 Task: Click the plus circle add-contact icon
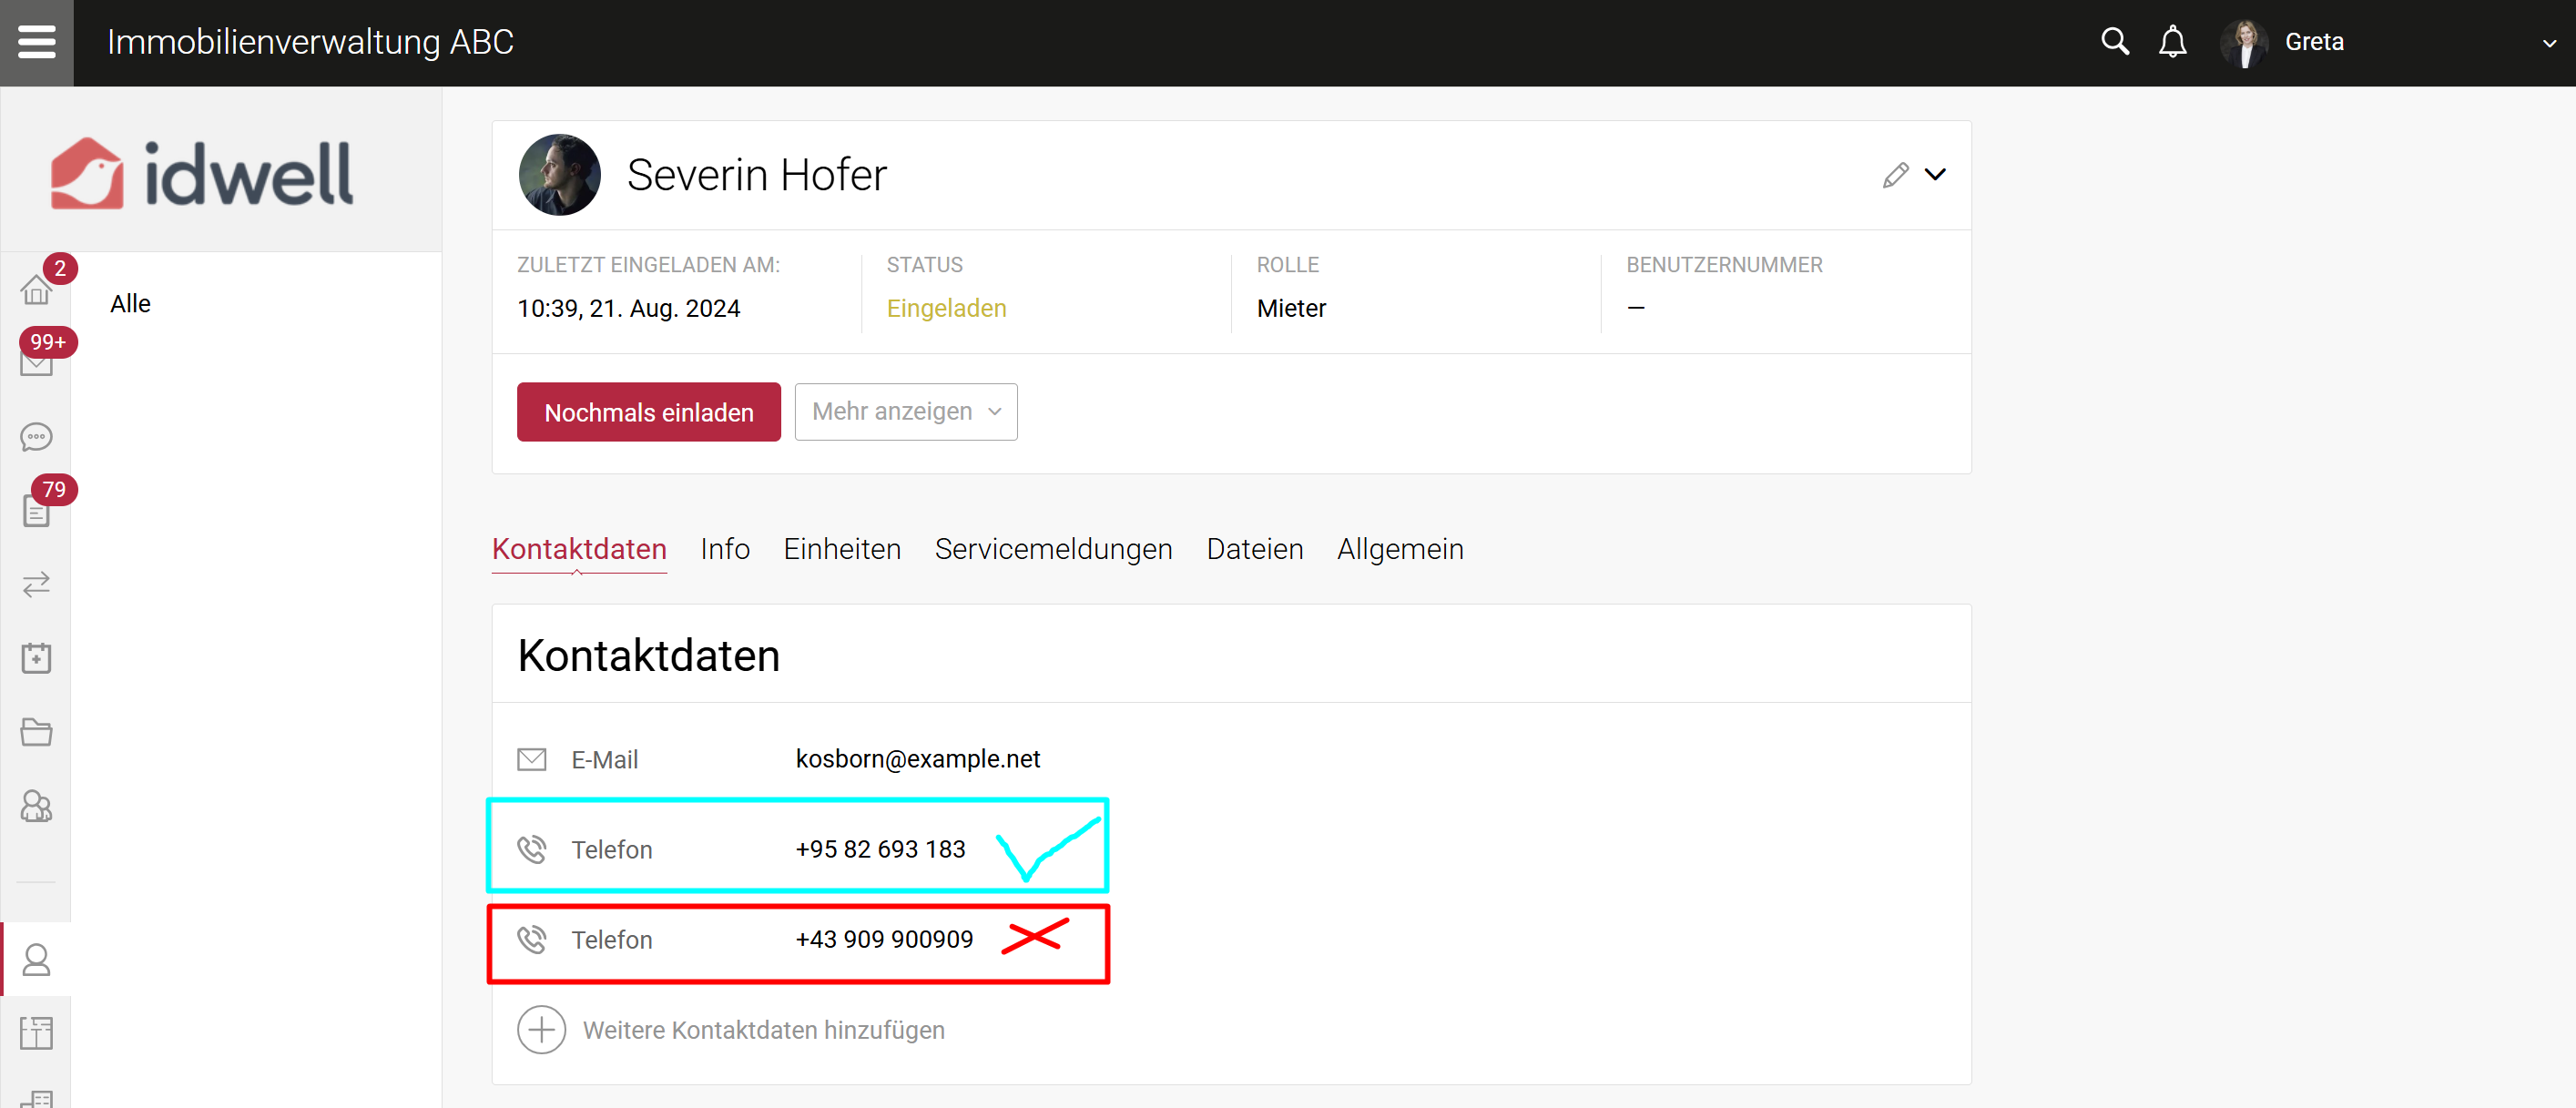541,1030
